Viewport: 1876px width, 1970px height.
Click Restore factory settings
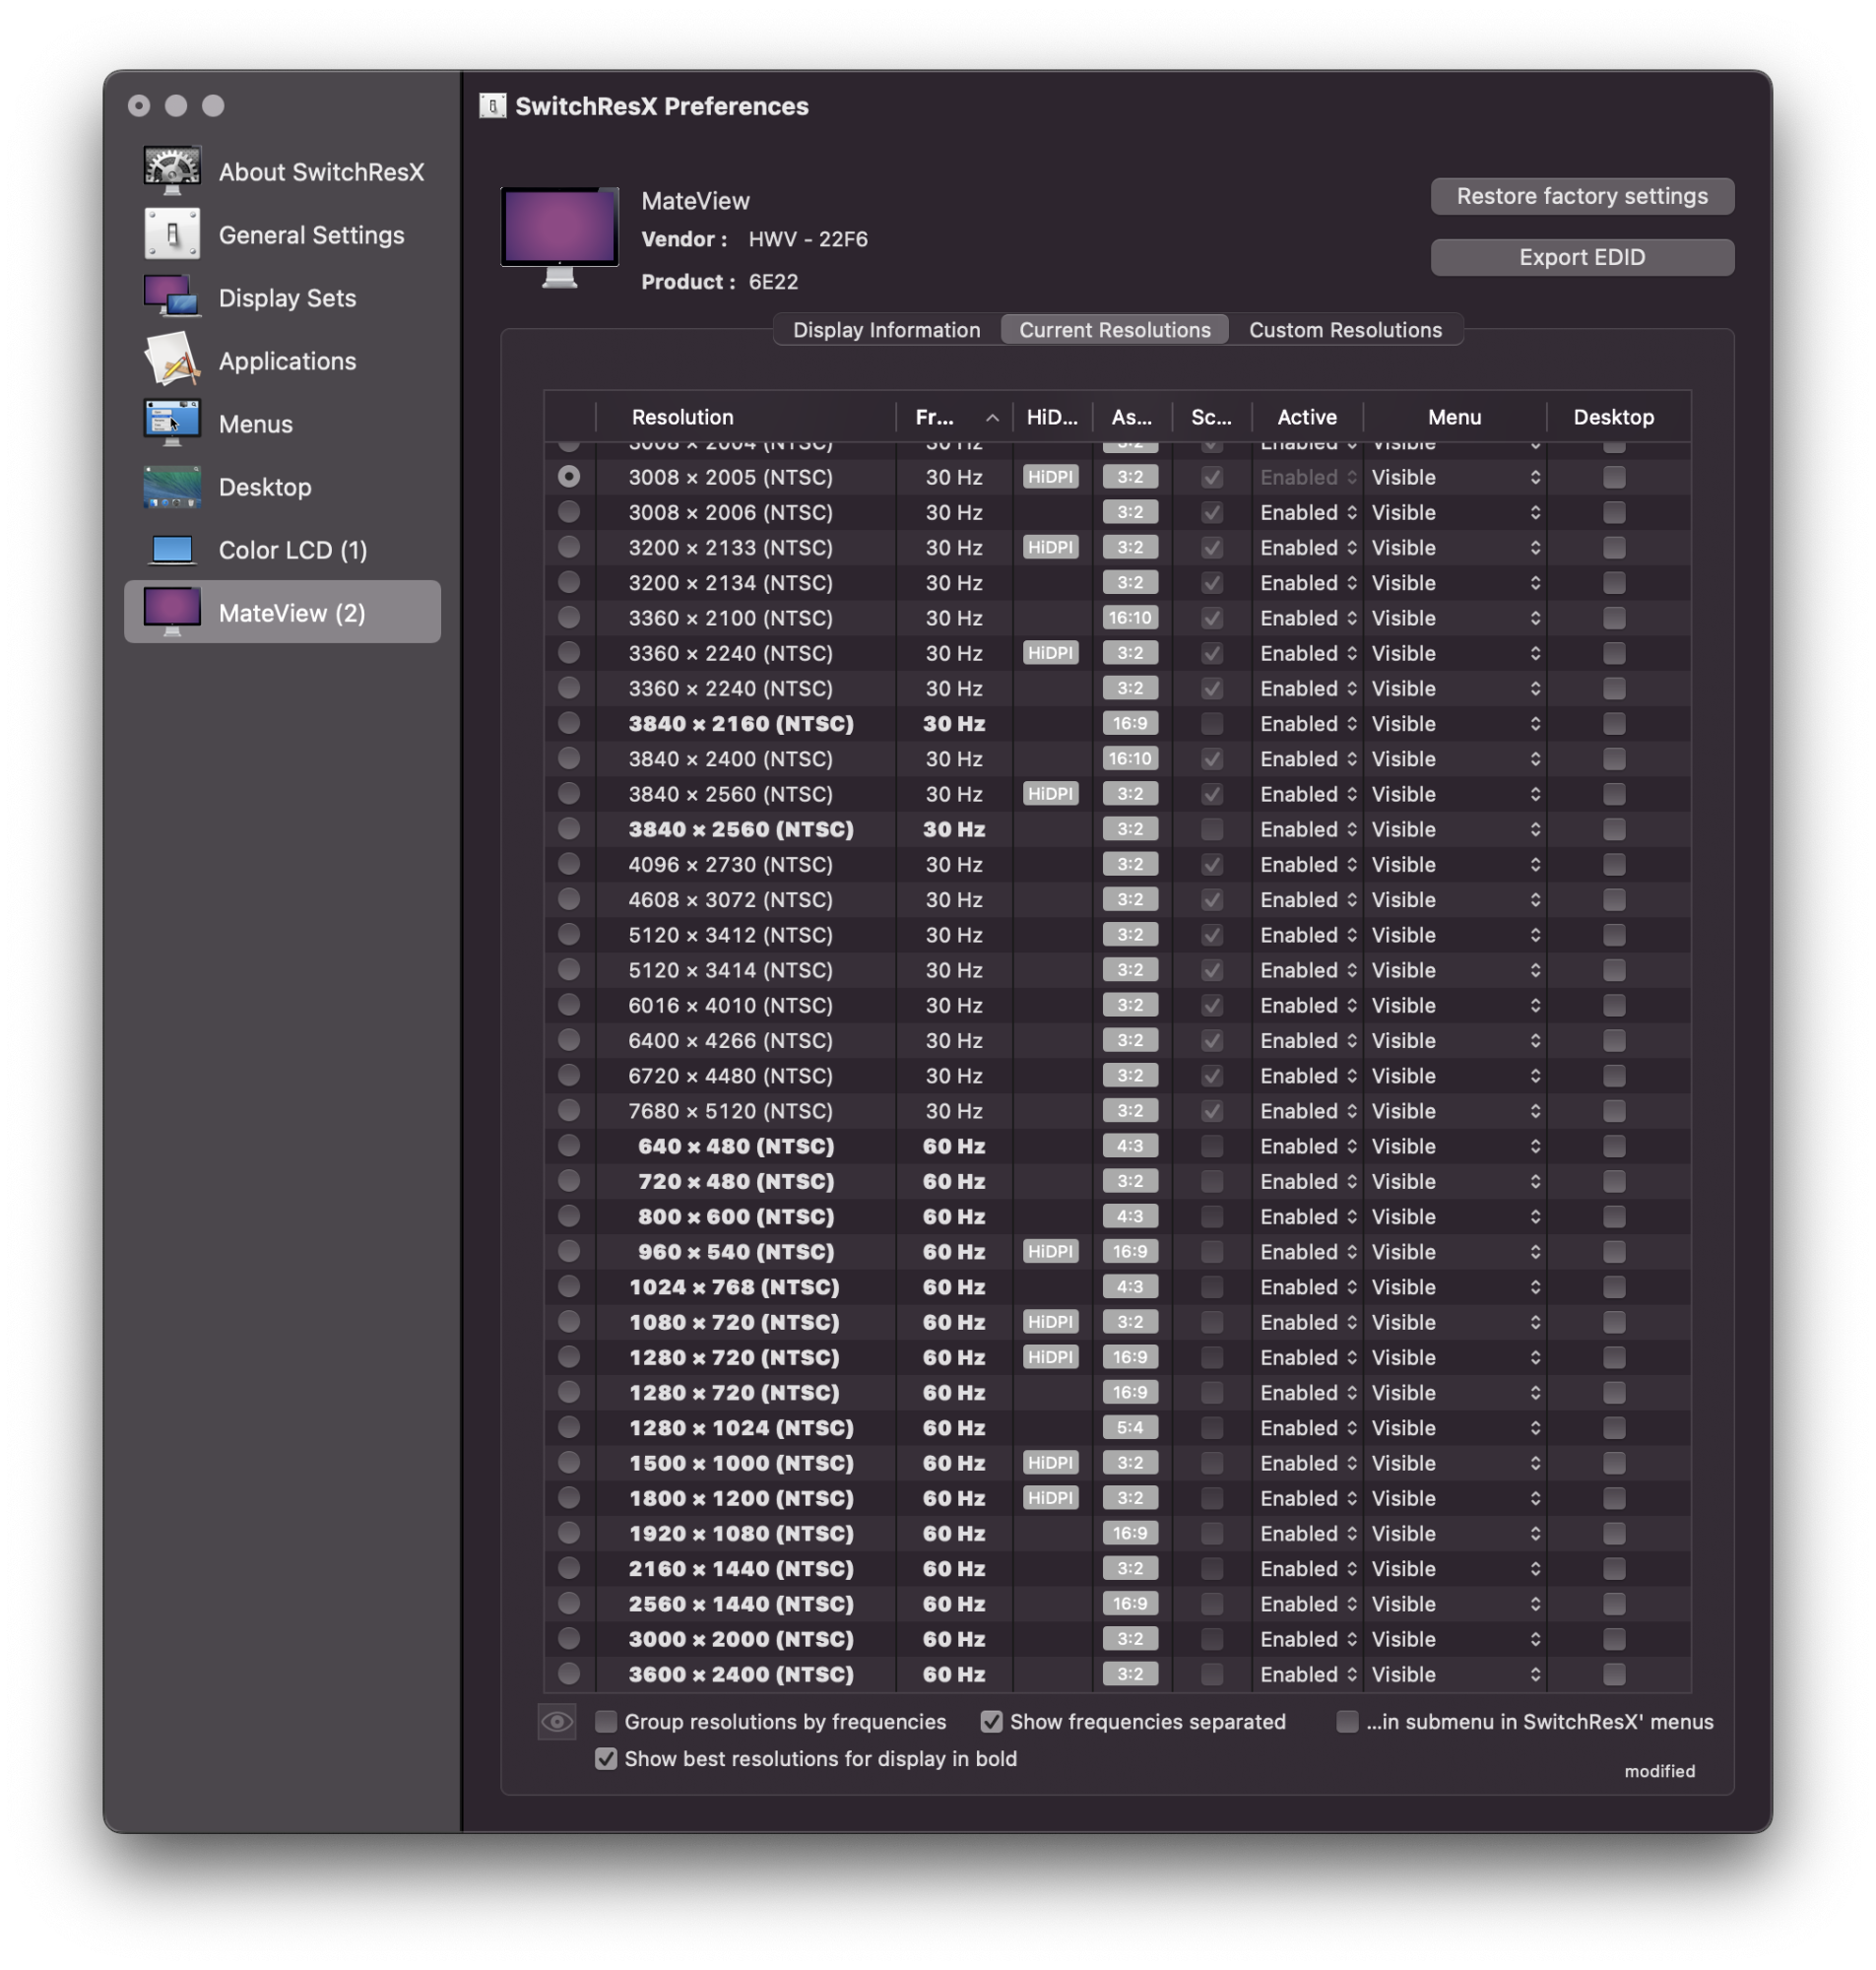pos(1582,196)
